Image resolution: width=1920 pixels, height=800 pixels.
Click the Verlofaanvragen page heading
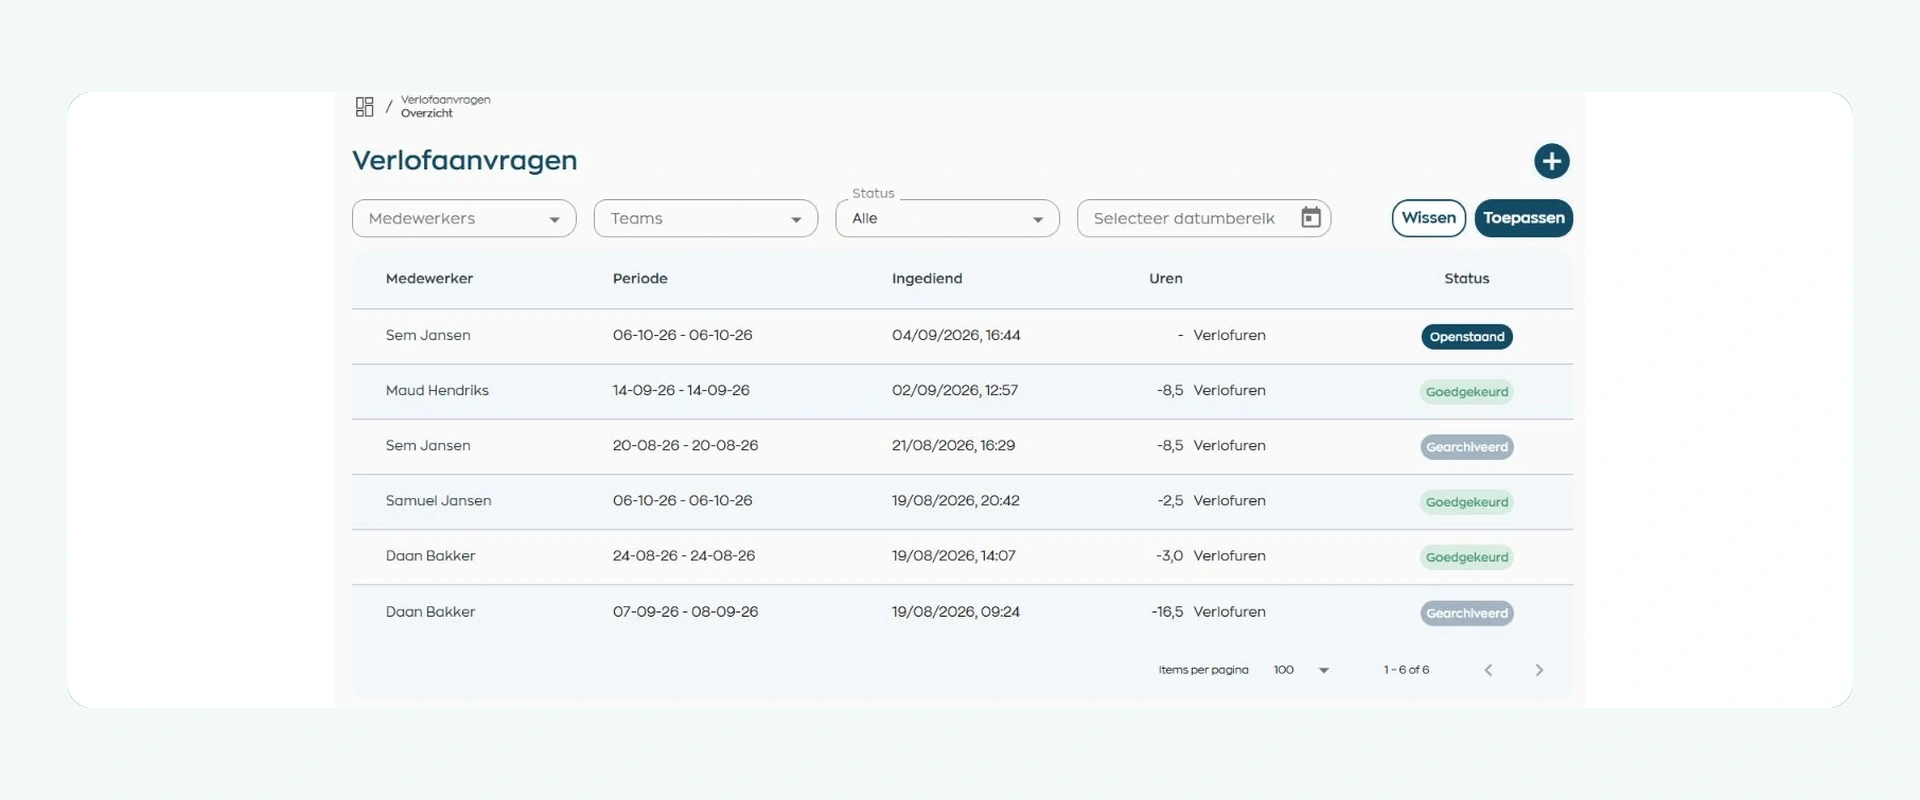point(465,161)
